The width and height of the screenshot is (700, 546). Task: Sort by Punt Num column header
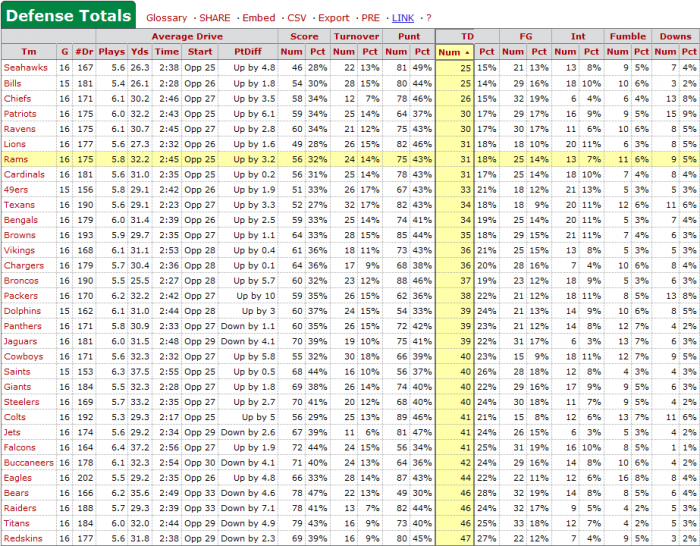(396, 52)
